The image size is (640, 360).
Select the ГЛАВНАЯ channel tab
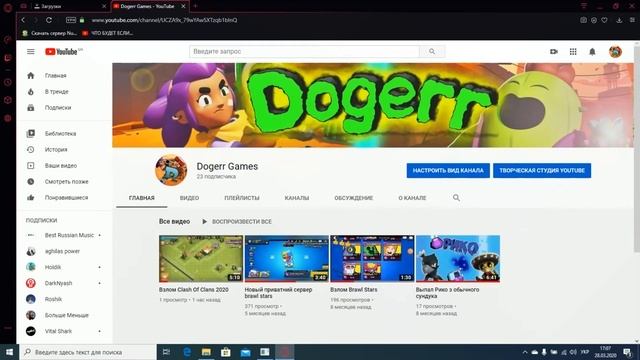142,198
